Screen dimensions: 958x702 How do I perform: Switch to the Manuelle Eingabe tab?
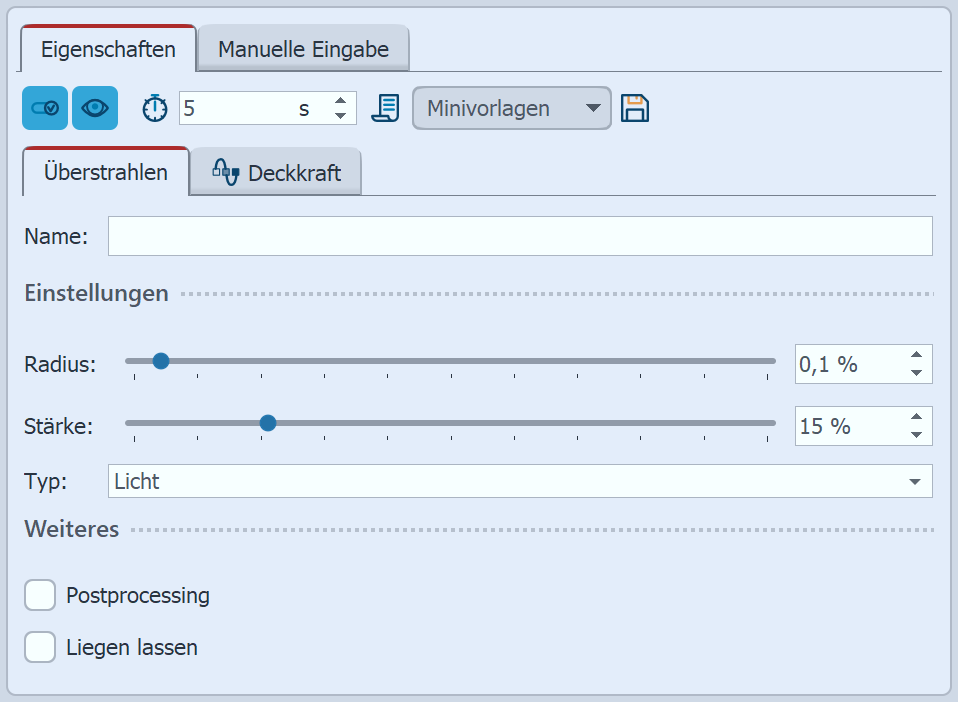click(x=303, y=49)
